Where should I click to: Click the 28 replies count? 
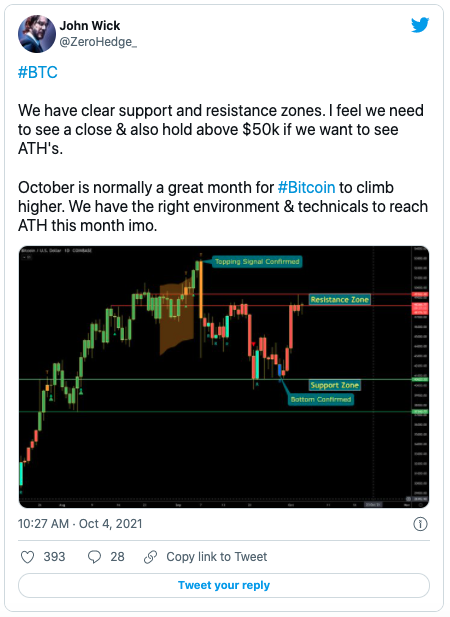[x=117, y=557]
